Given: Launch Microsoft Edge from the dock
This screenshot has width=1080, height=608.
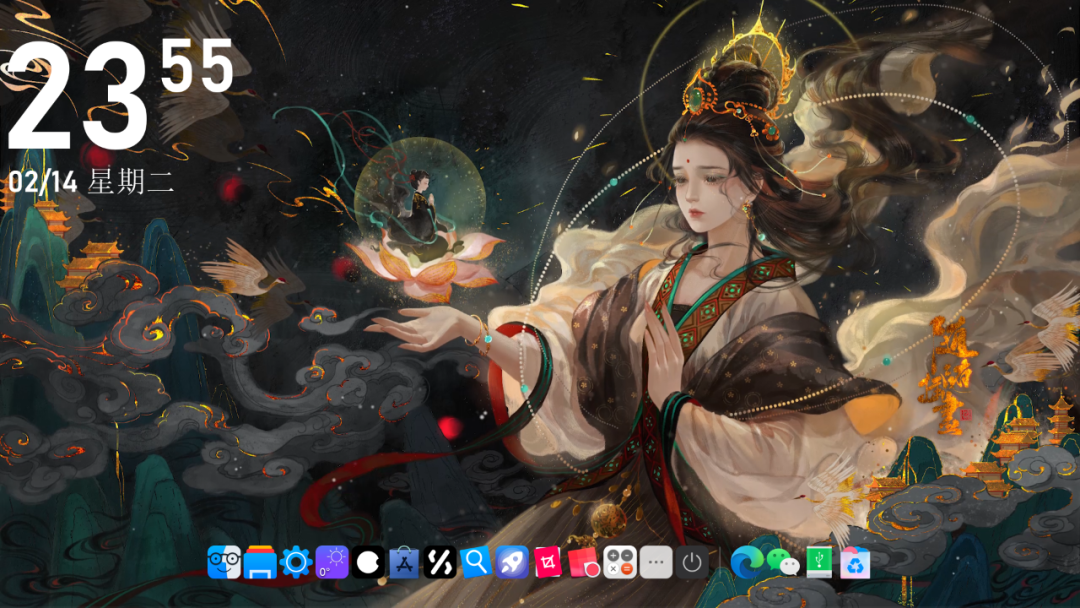Looking at the screenshot, I should coord(746,562).
